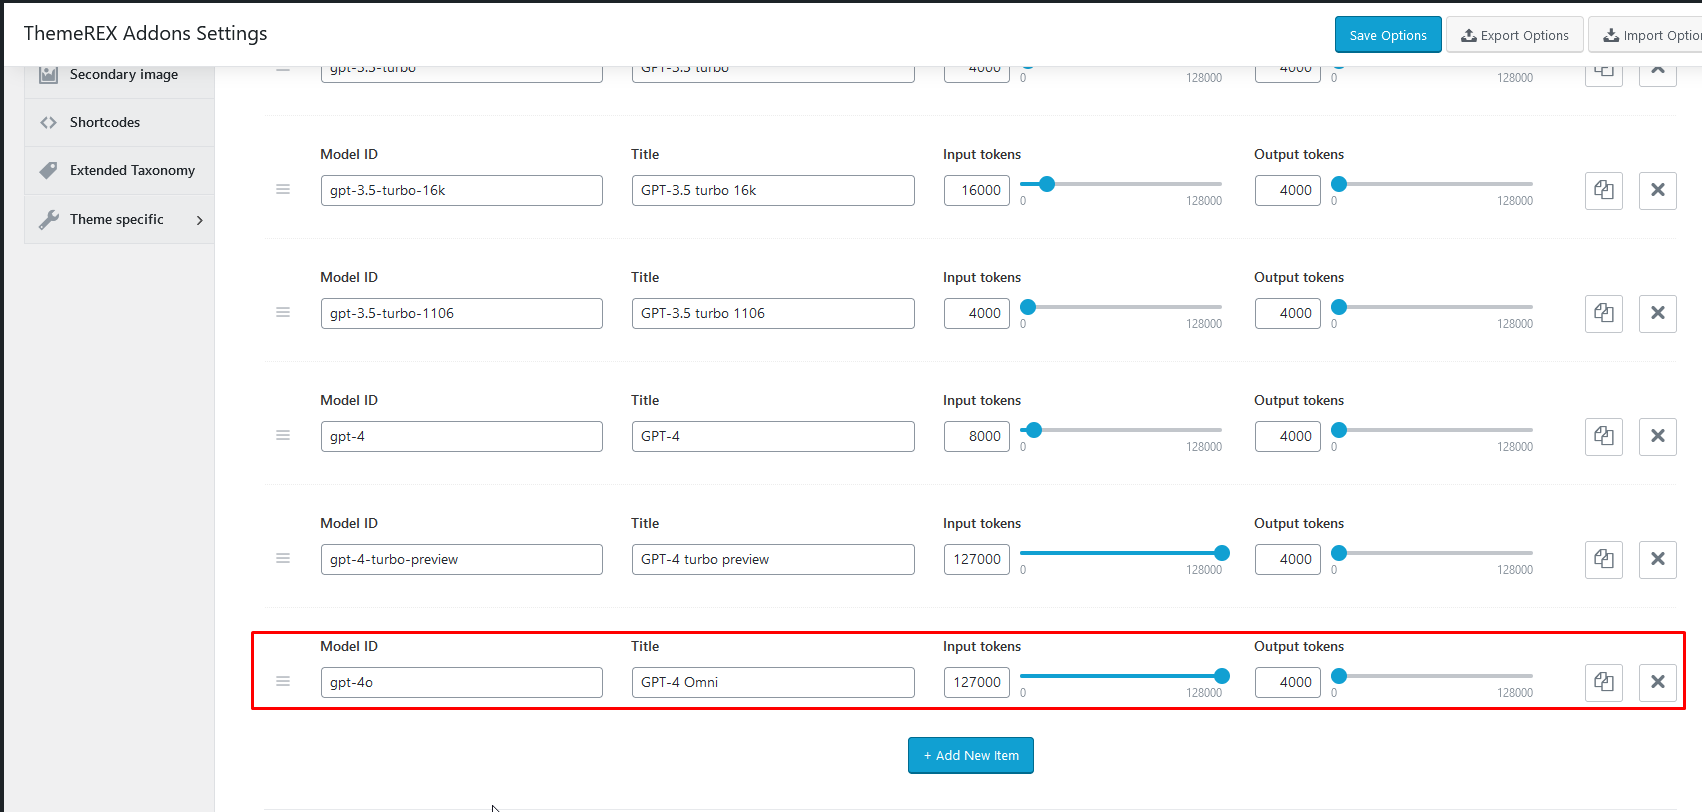Focus the Title field containing GPT-3.5 turbo 1106
Screen dimensions: 1702x812
tap(773, 313)
